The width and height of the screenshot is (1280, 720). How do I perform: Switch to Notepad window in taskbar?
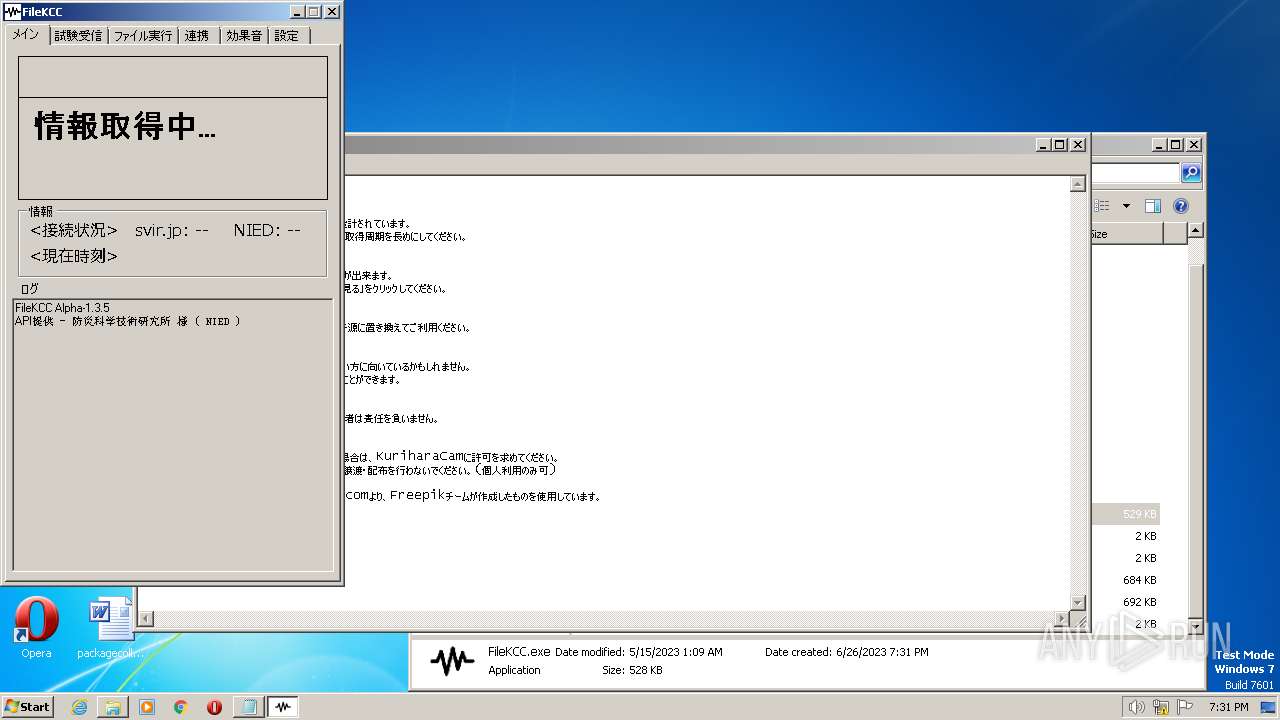[248, 707]
